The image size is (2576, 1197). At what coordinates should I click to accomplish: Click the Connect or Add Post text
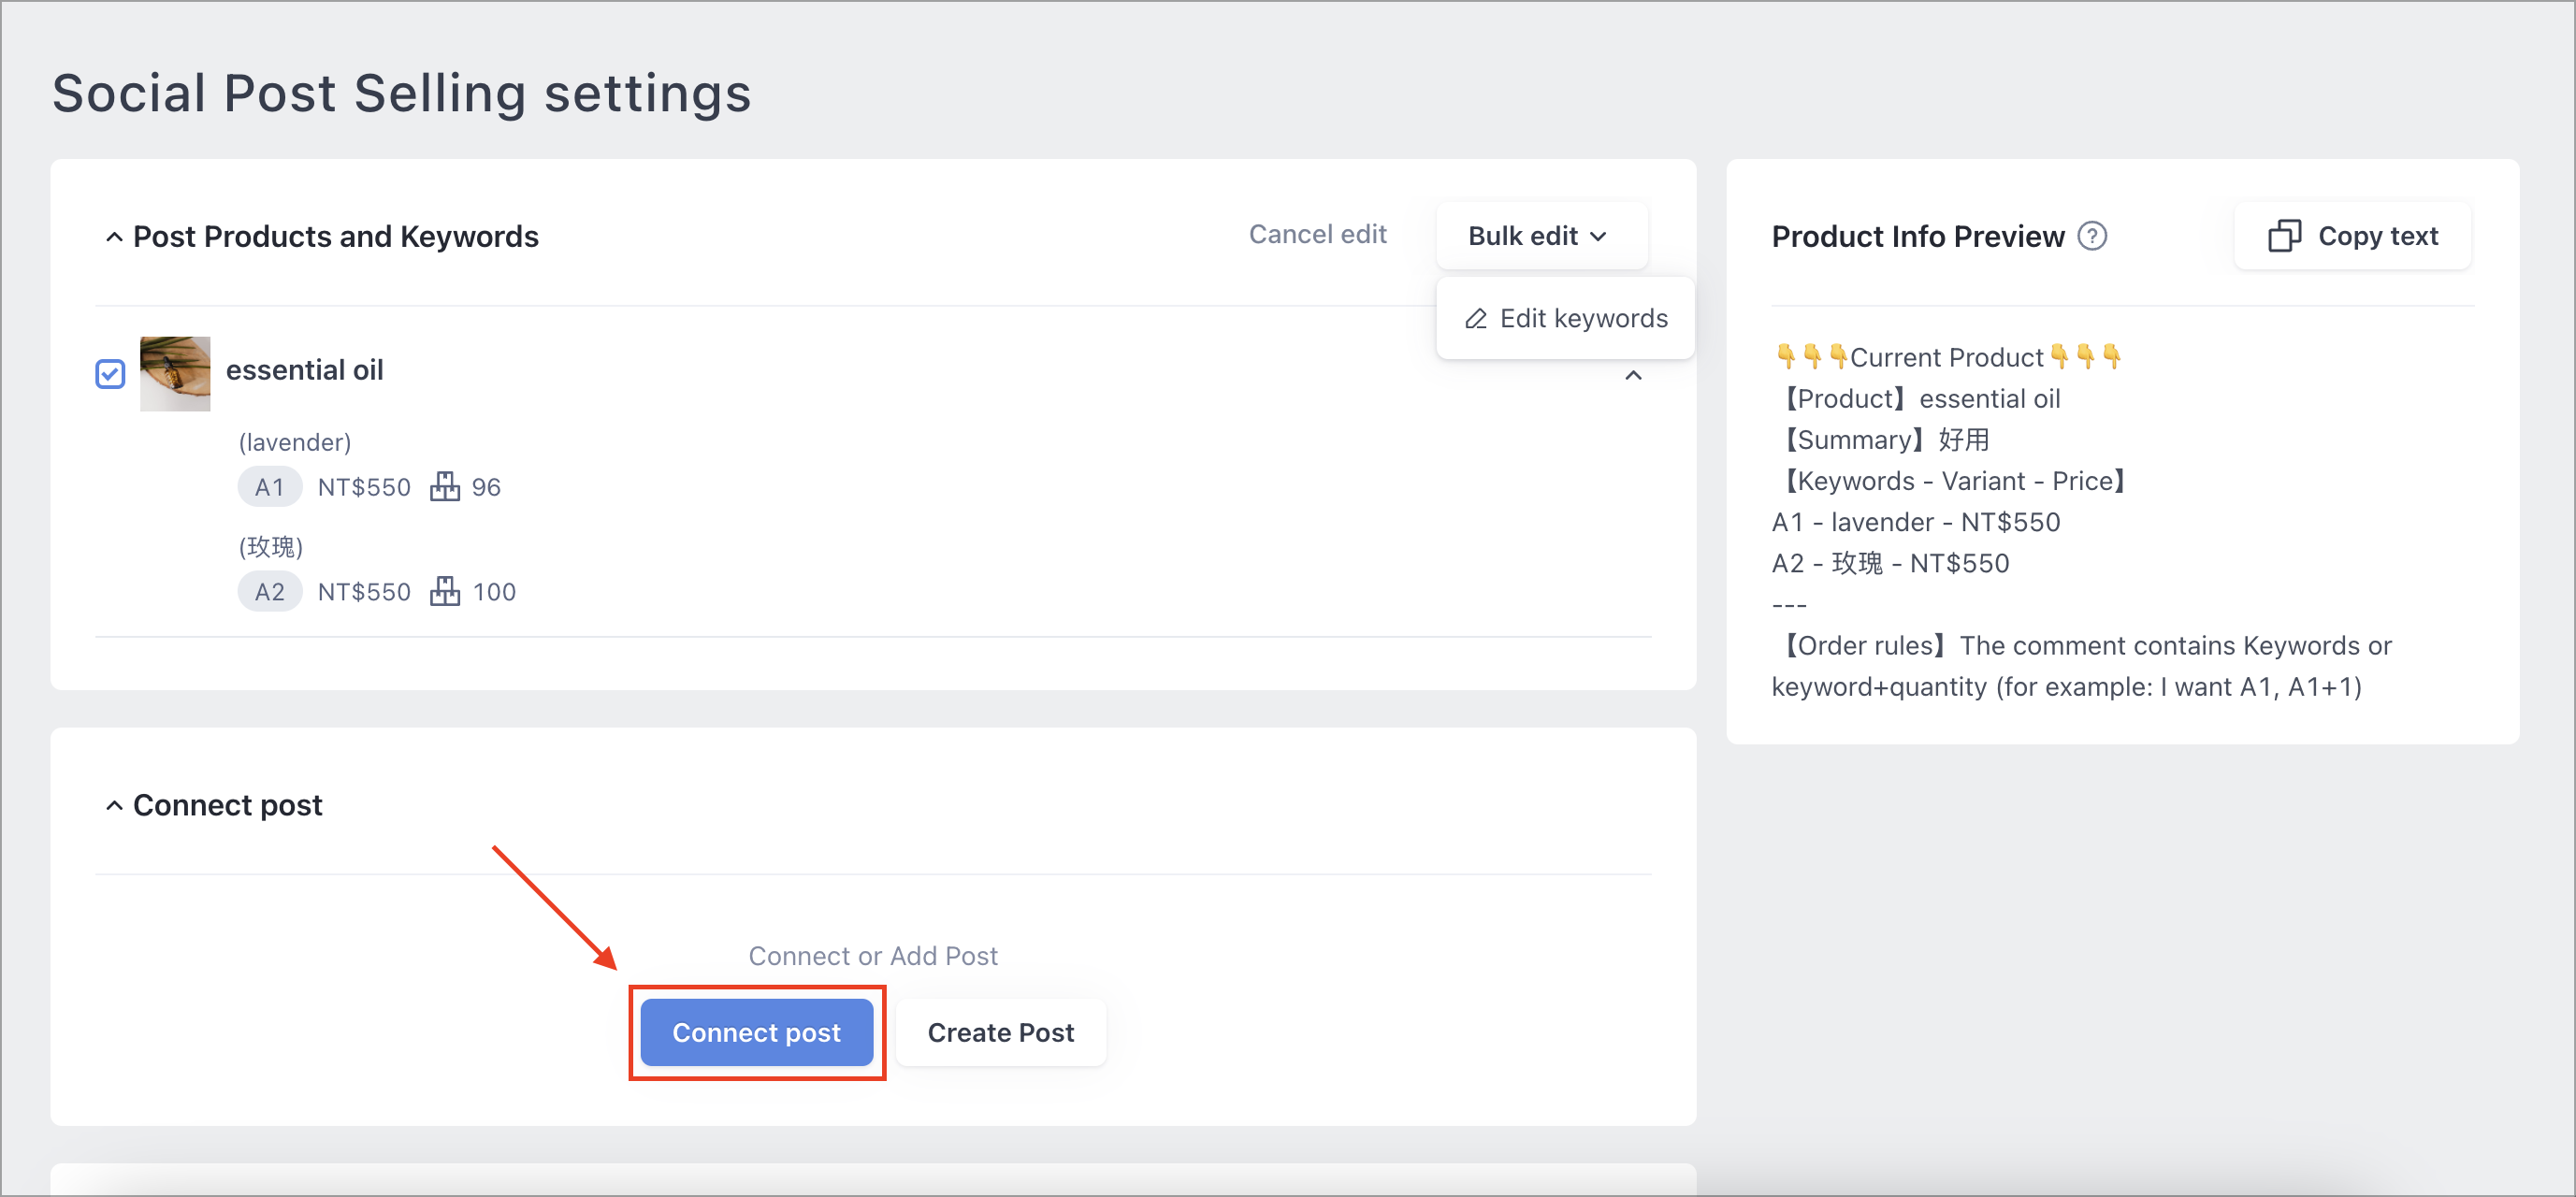click(x=873, y=956)
